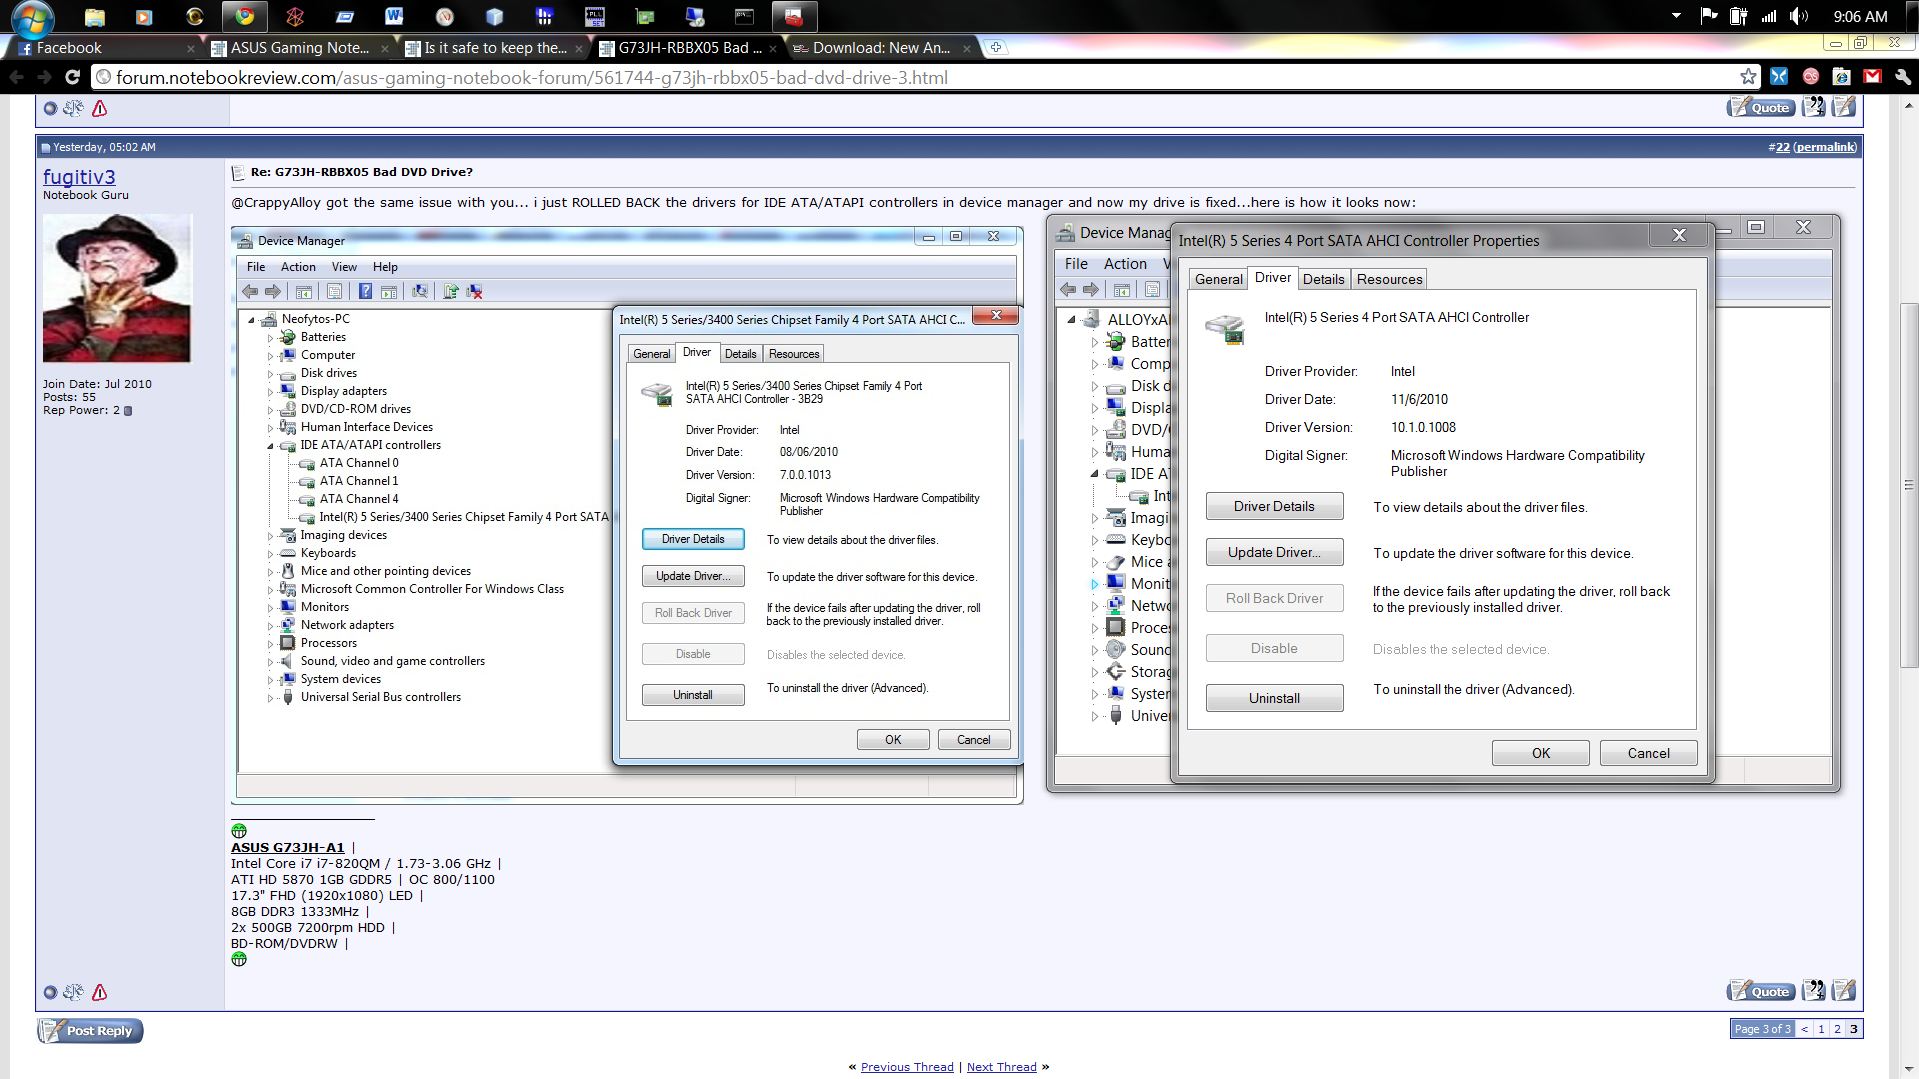
Task: Open Action menu in left Device Manager screenshot
Action: (x=298, y=267)
